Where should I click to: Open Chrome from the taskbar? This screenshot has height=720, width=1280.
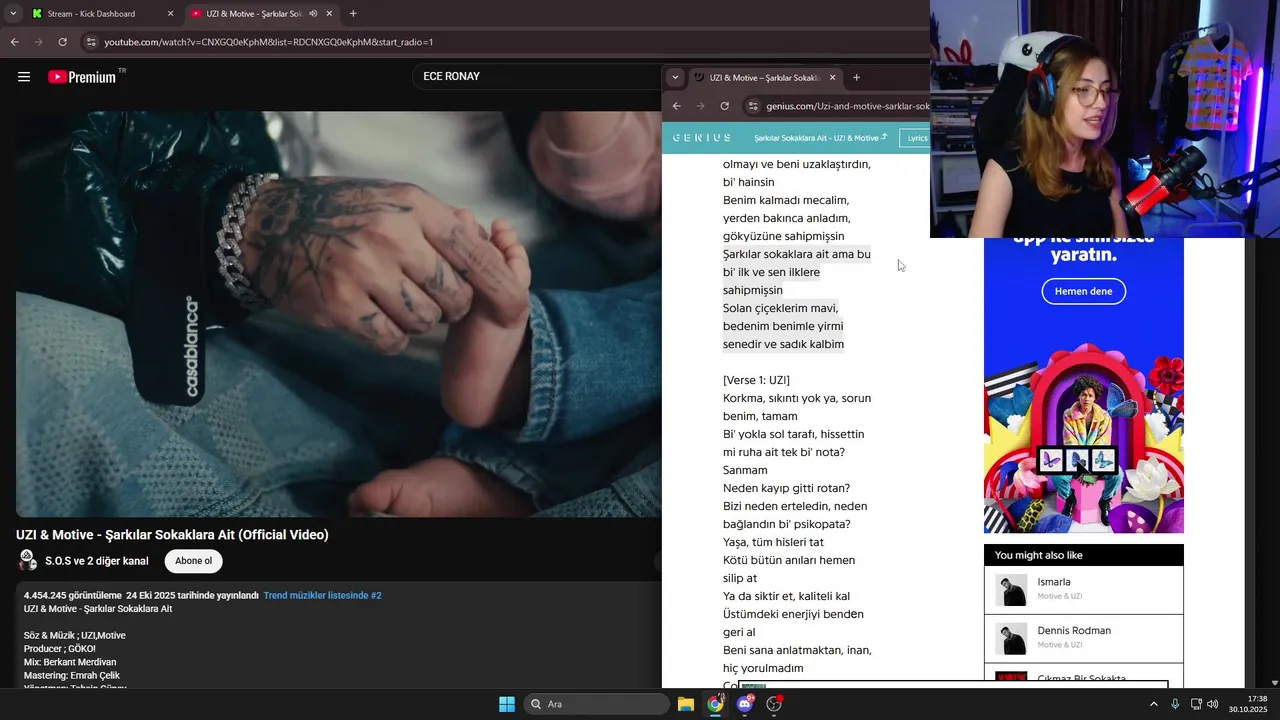click(x=715, y=704)
